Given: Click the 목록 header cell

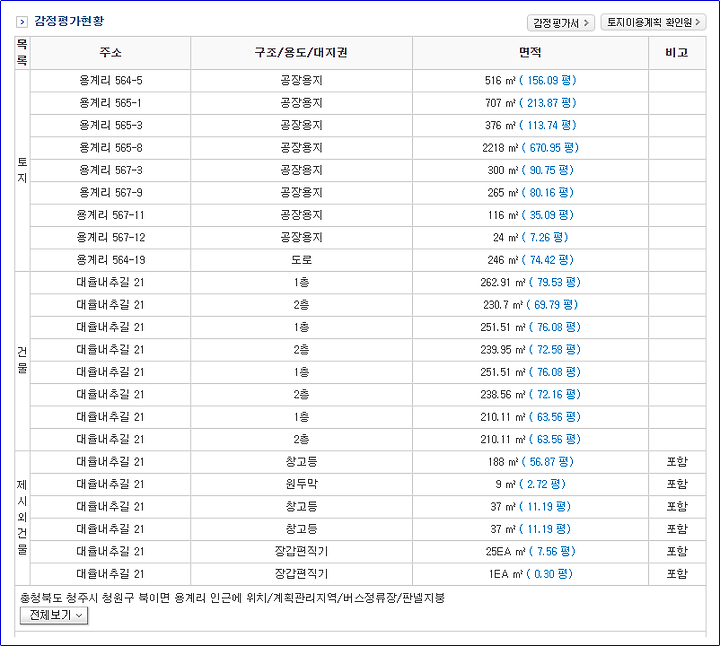Looking at the screenshot, I should [22, 52].
